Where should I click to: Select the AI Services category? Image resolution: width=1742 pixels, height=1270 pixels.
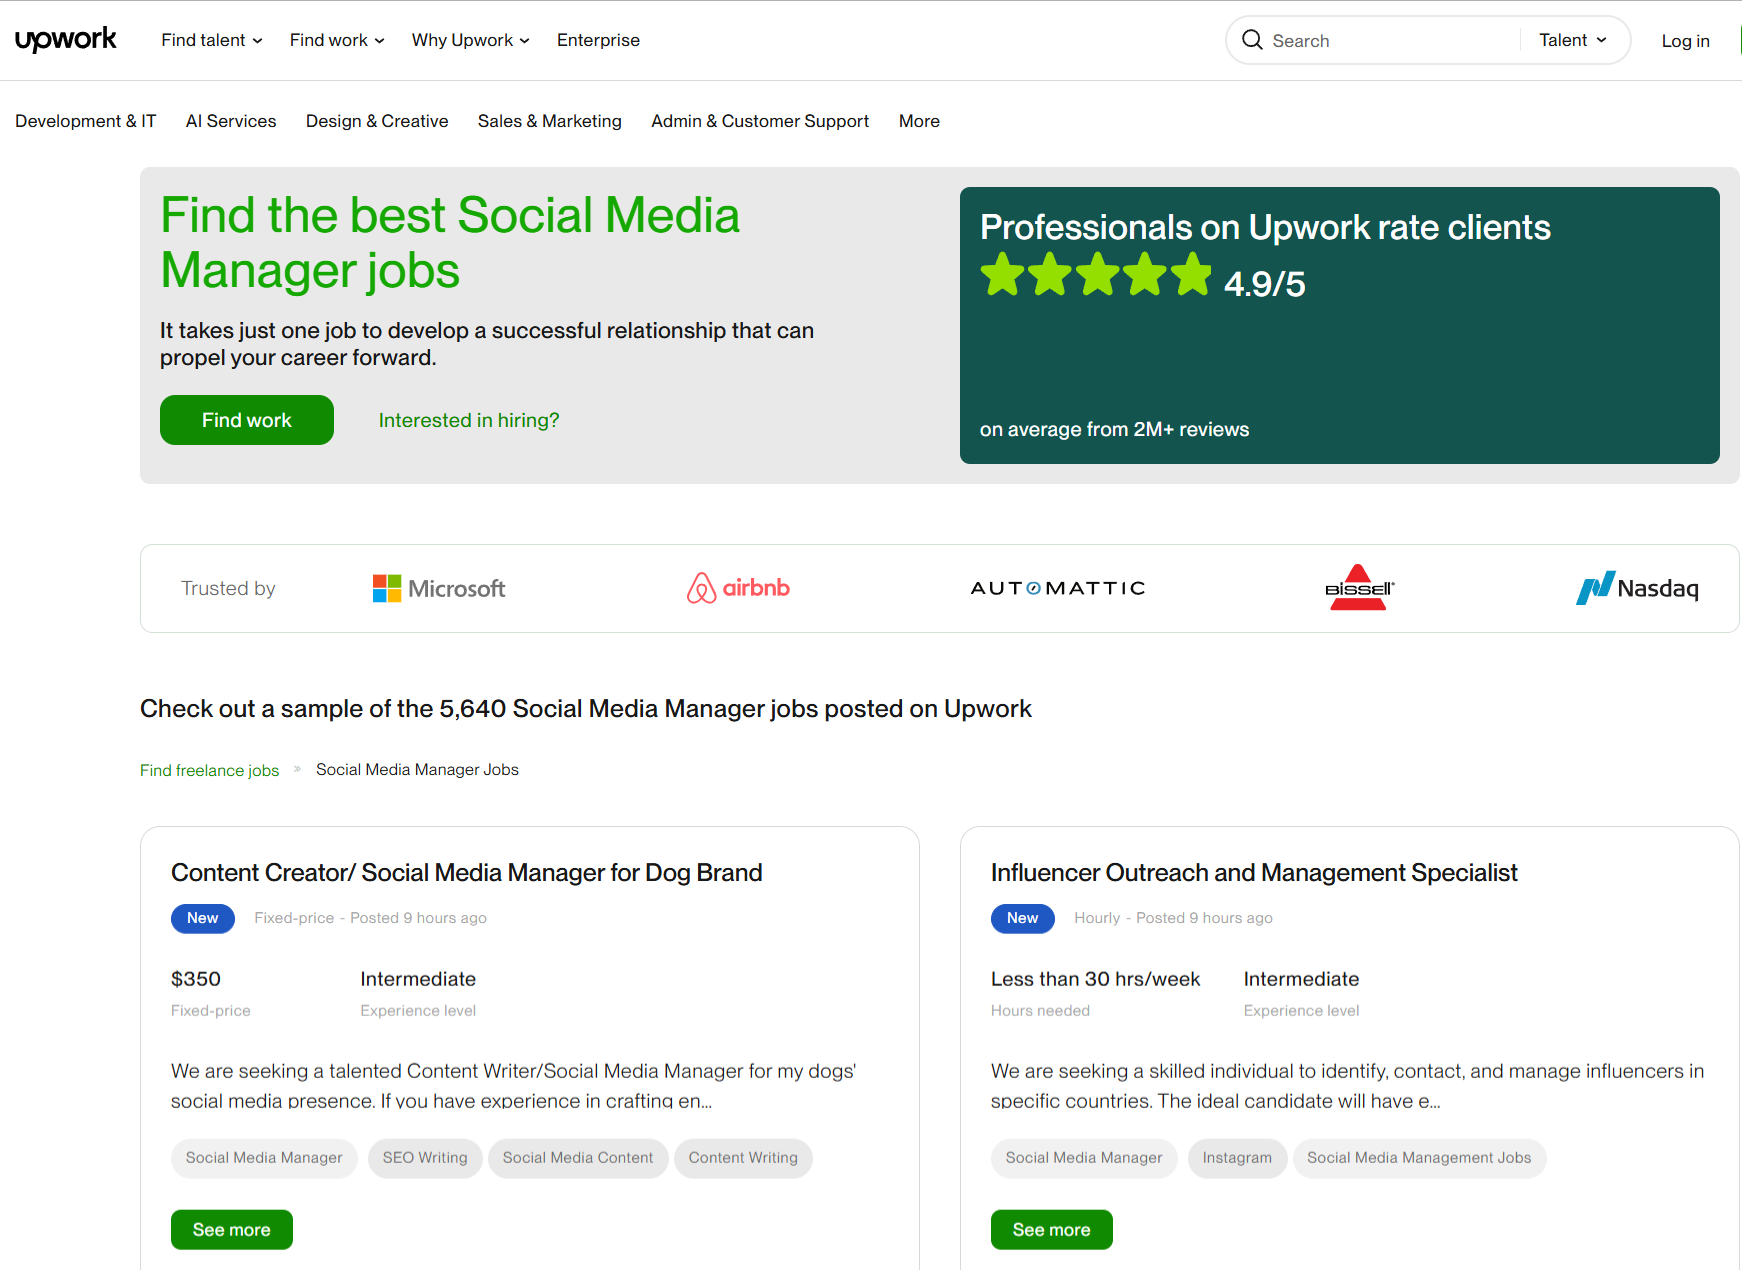click(231, 121)
